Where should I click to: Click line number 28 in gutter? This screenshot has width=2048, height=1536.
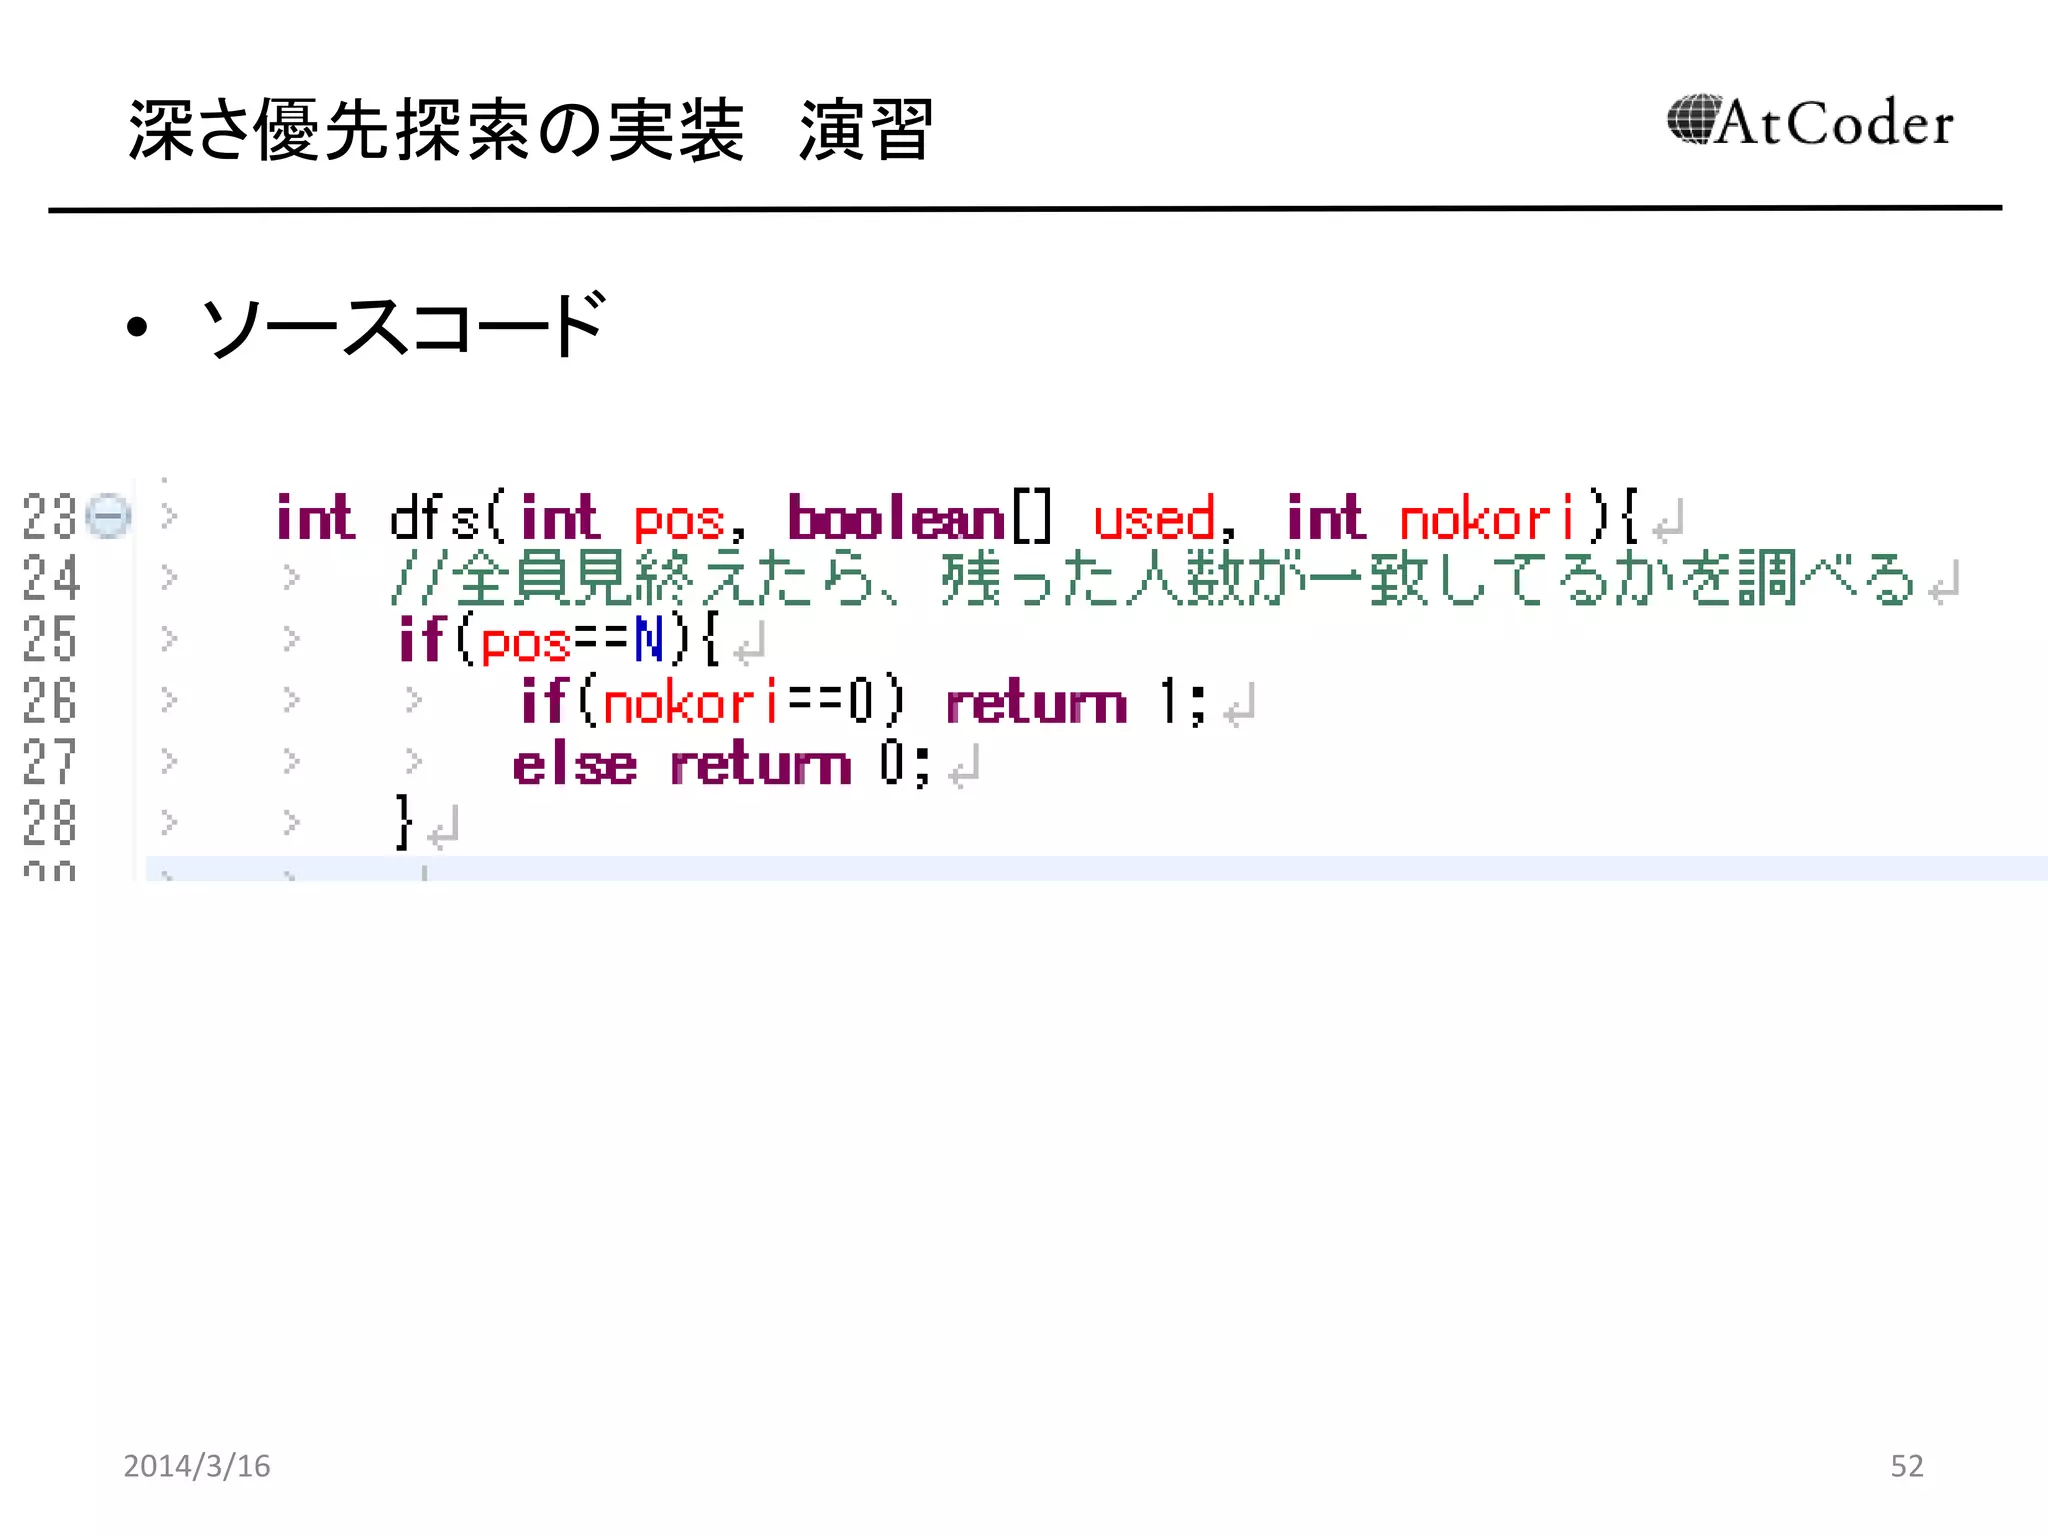tap(49, 823)
